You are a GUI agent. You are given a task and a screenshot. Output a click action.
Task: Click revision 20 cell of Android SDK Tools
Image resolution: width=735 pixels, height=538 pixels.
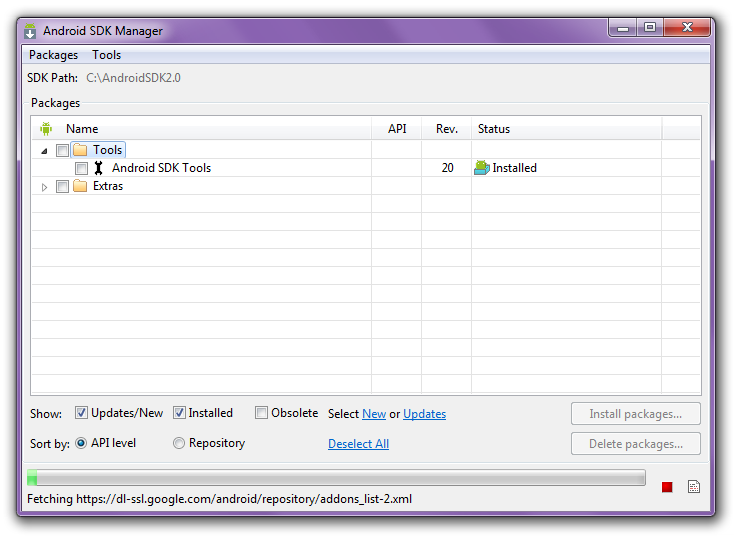tap(447, 168)
